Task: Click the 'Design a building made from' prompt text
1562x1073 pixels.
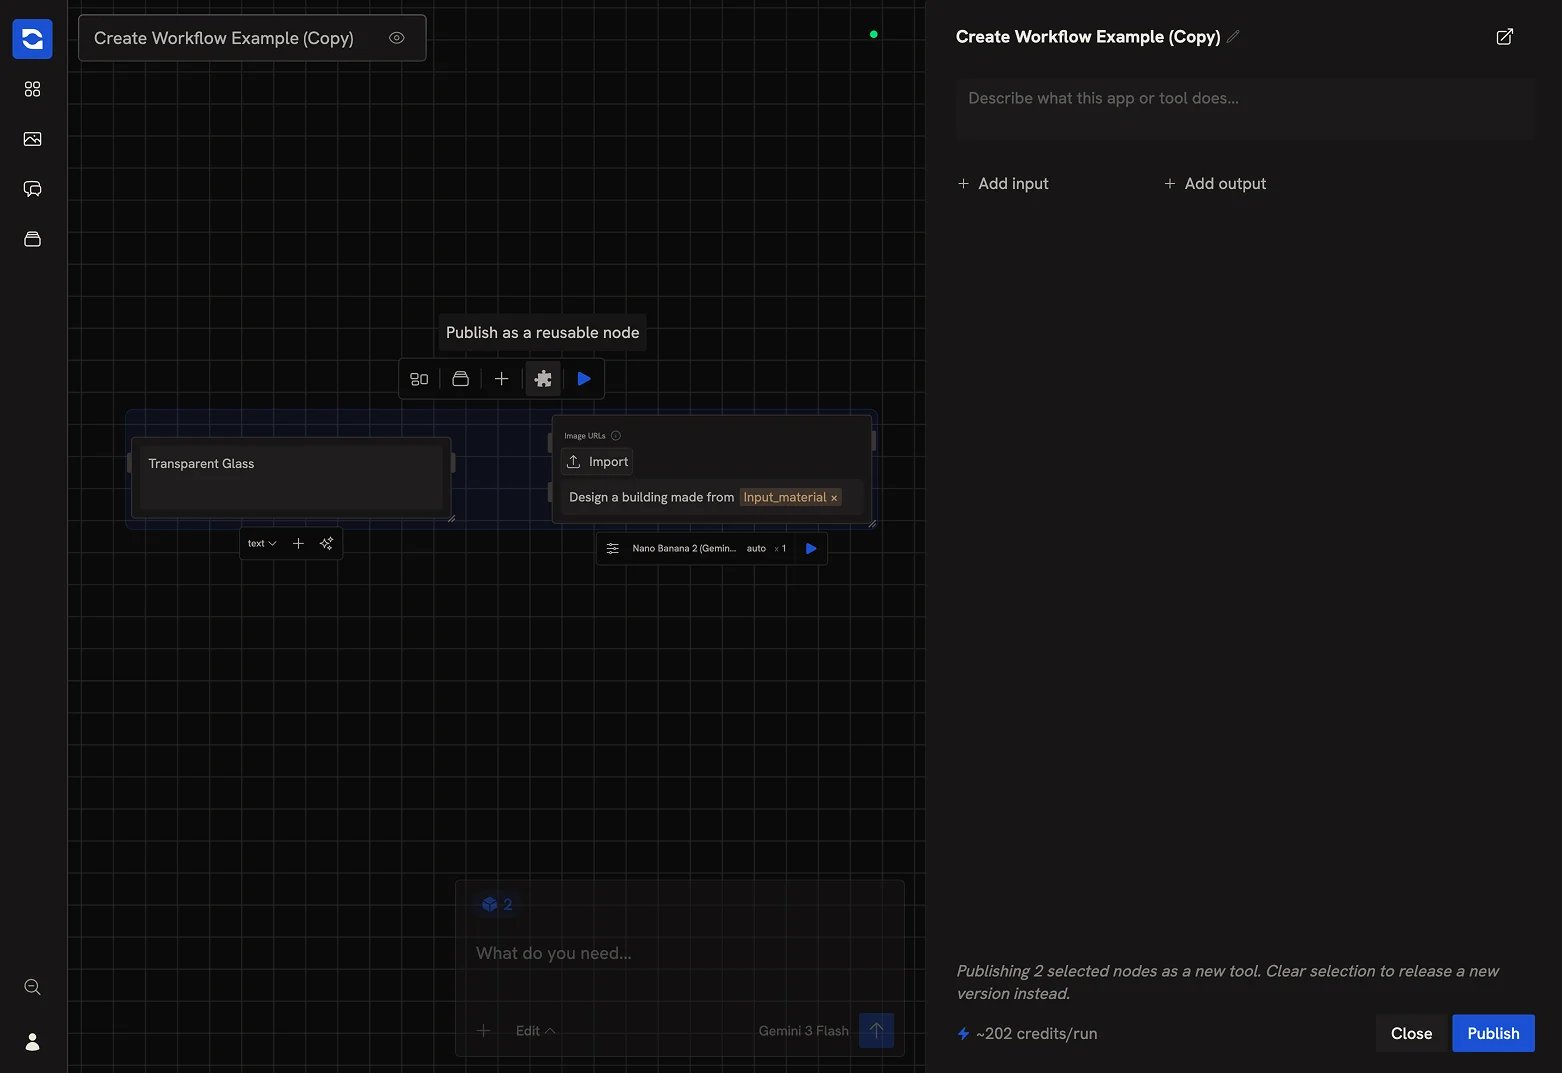Action: 651,497
